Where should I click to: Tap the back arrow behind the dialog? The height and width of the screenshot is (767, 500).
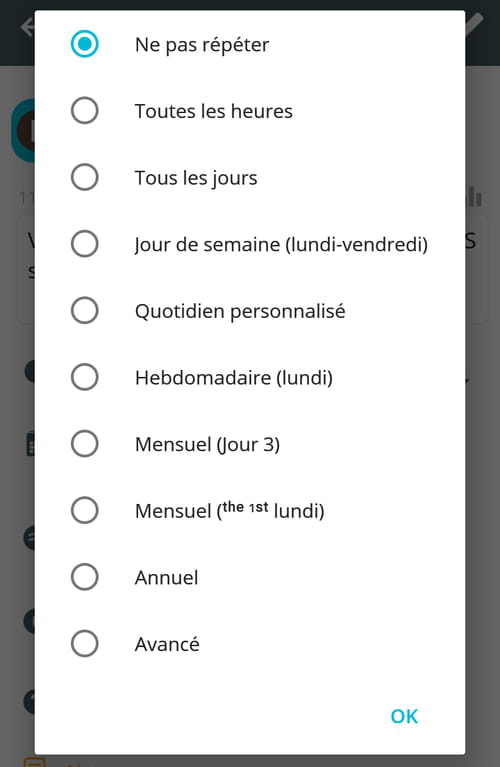point(27,27)
